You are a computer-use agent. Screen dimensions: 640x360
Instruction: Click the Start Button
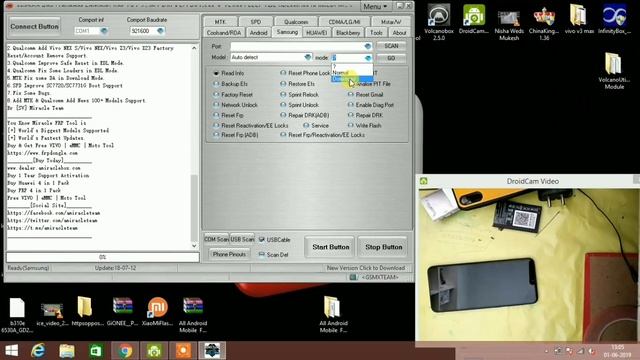pos(330,247)
